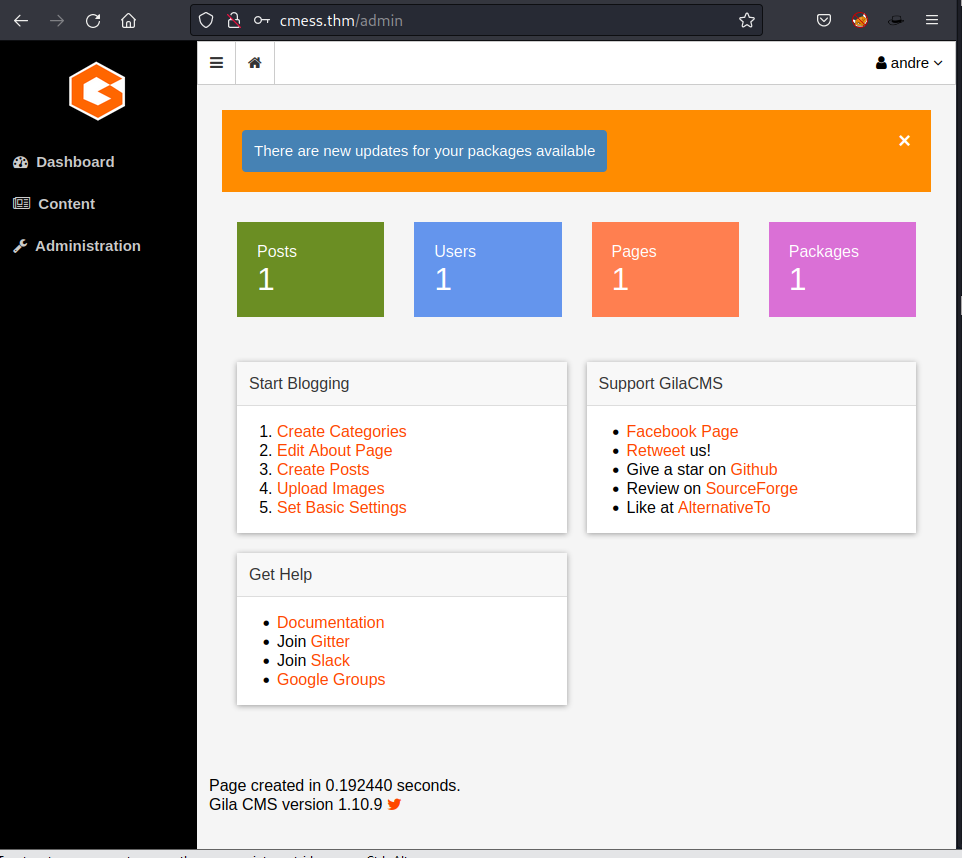Dismiss the orange updates alert
Viewport: 962px width, 858px height.
click(904, 141)
